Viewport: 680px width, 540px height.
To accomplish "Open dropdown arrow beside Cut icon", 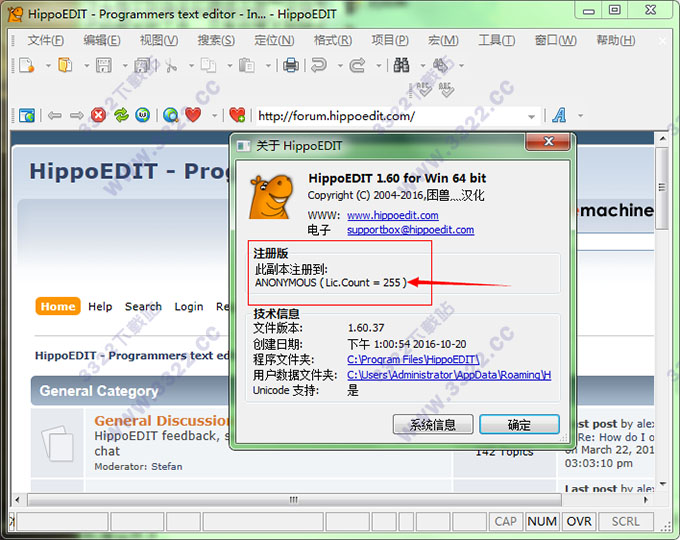I will click(x=191, y=66).
